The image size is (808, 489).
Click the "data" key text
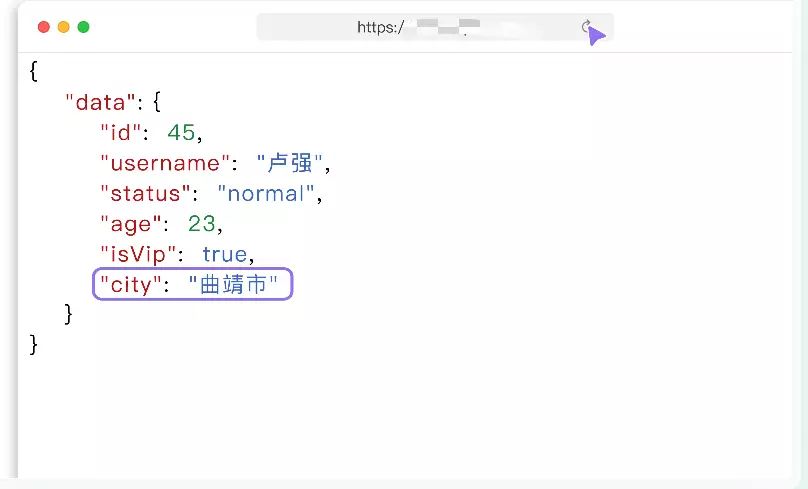point(101,103)
